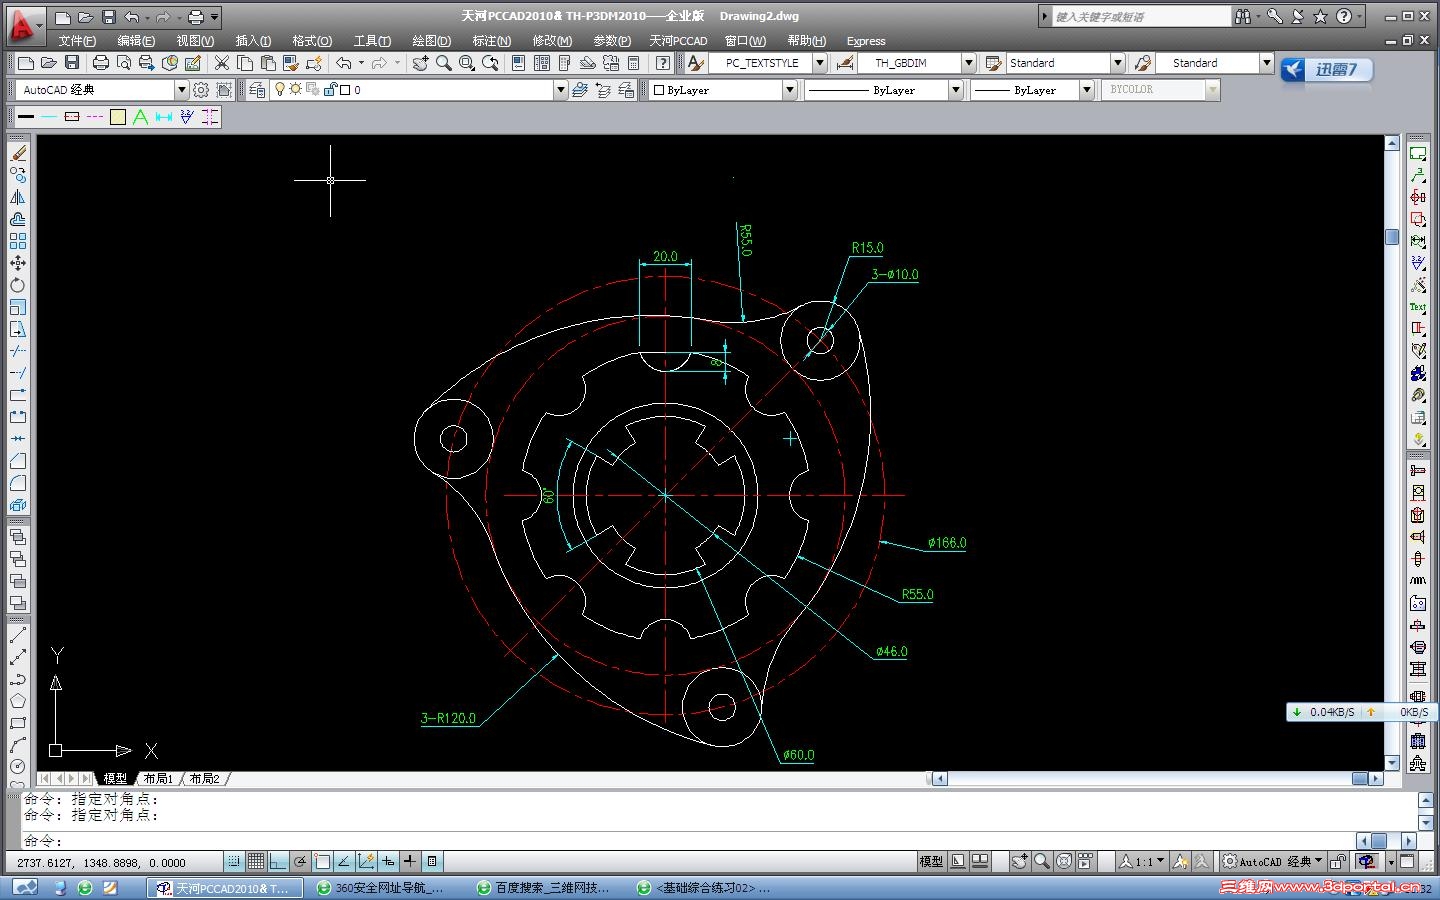The image size is (1440, 900).
Task: Open the ByLayer lineweight dropdown
Action: click(1033, 90)
